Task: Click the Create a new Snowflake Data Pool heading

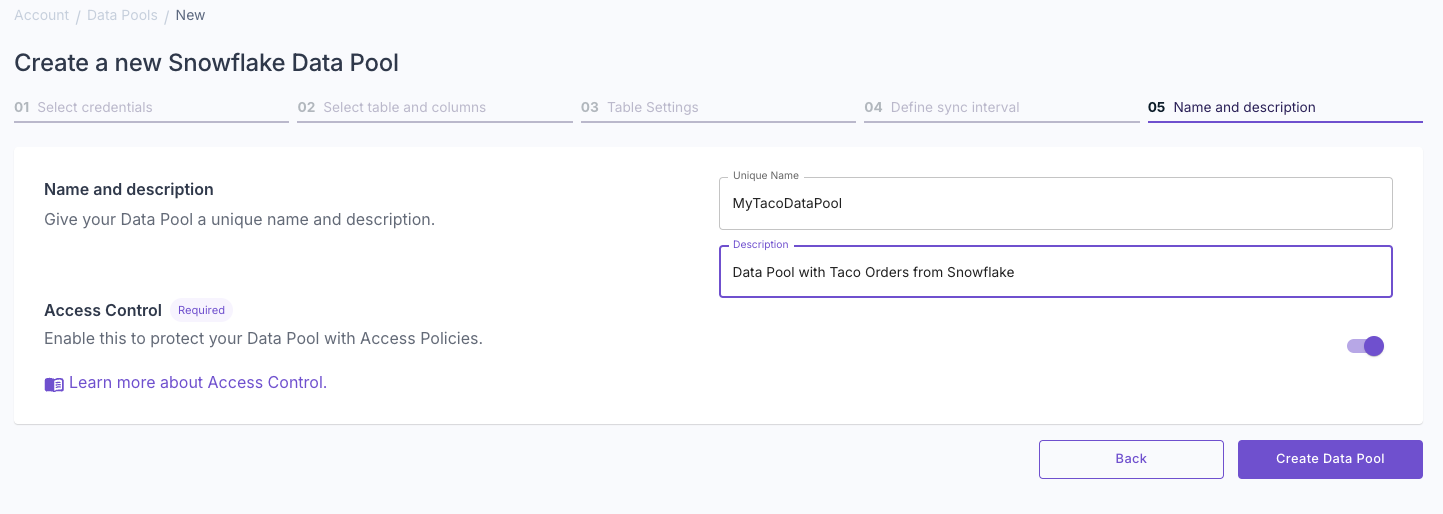Action: point(207,63)
